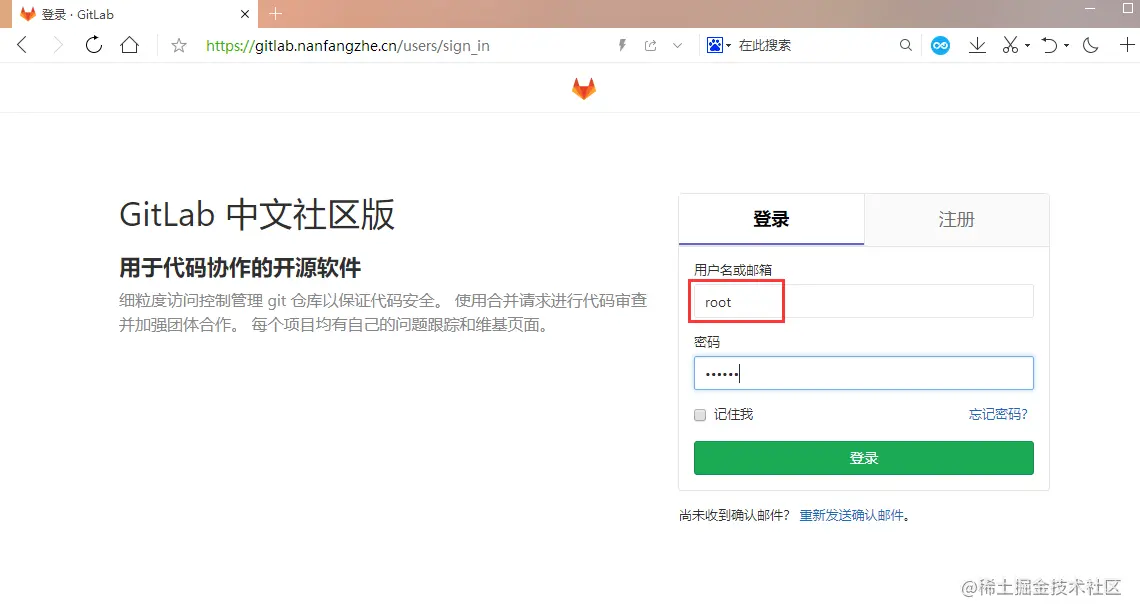Go to the browser home page icon

tap(129, 45)
